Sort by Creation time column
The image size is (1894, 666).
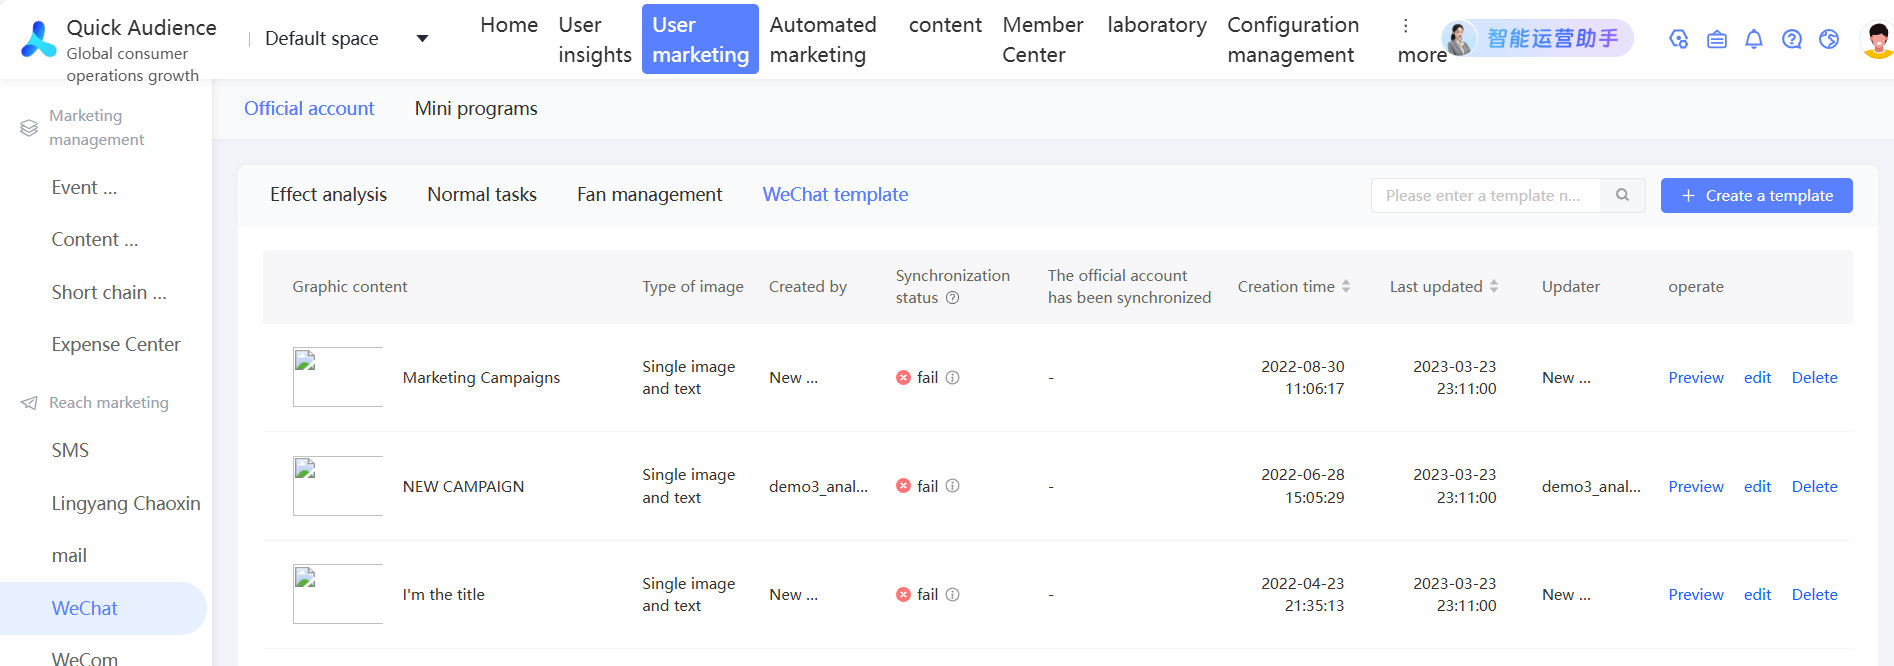tap(1346, 287)
